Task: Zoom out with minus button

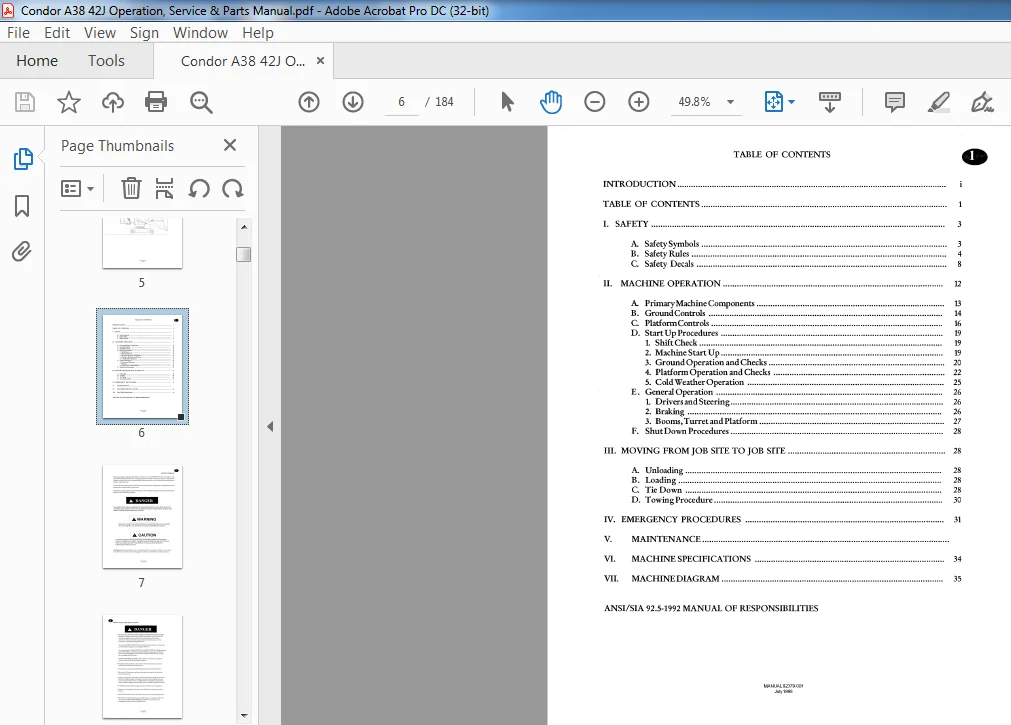Action: [x=594, y=102]
